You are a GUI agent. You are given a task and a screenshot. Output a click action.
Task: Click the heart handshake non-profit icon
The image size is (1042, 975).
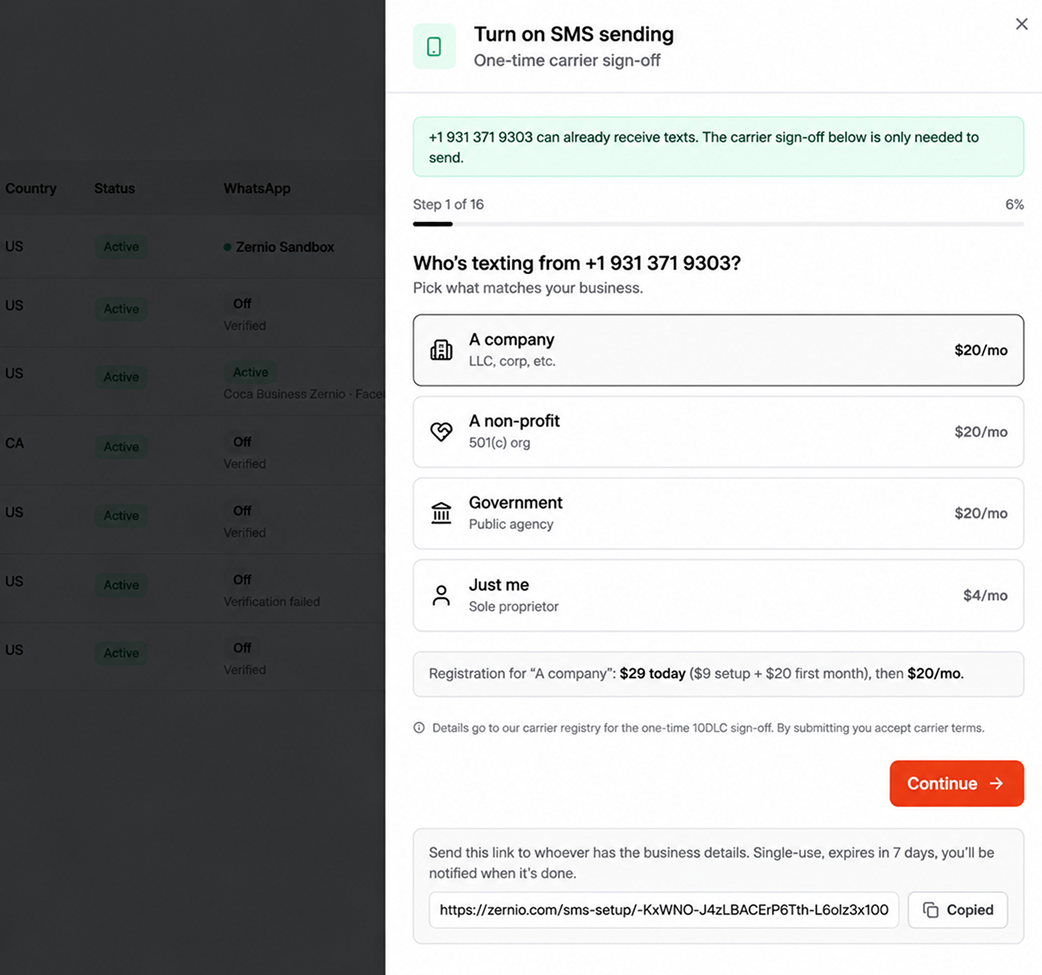pos(441,432)
